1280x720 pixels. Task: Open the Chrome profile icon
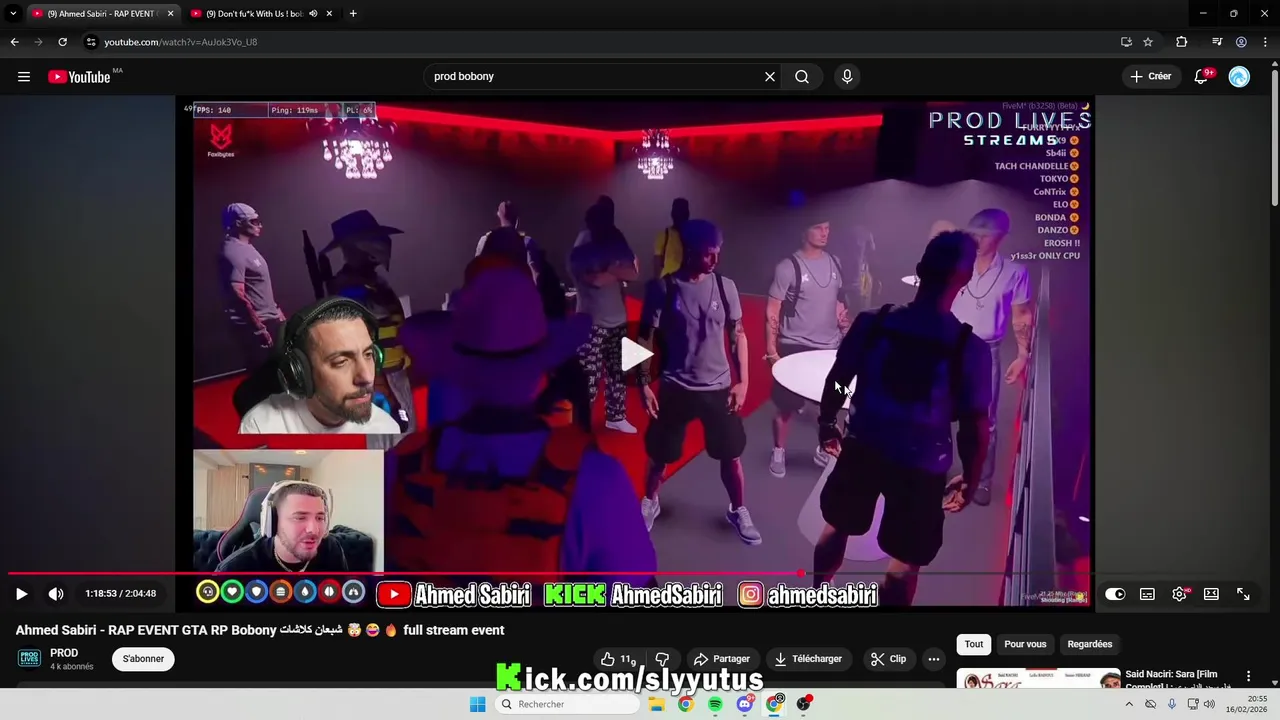pyautogui.click(x=1241, y=42)
